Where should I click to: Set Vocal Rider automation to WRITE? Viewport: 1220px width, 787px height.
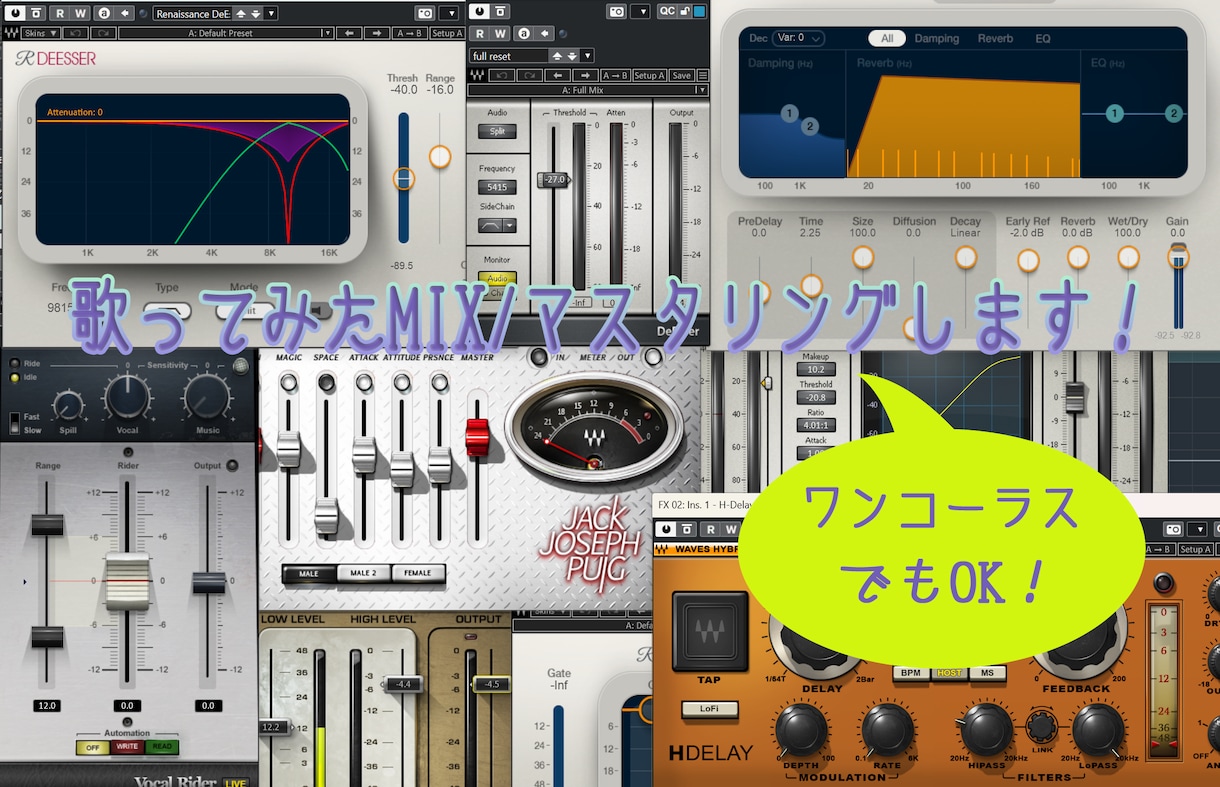[127, 746]
